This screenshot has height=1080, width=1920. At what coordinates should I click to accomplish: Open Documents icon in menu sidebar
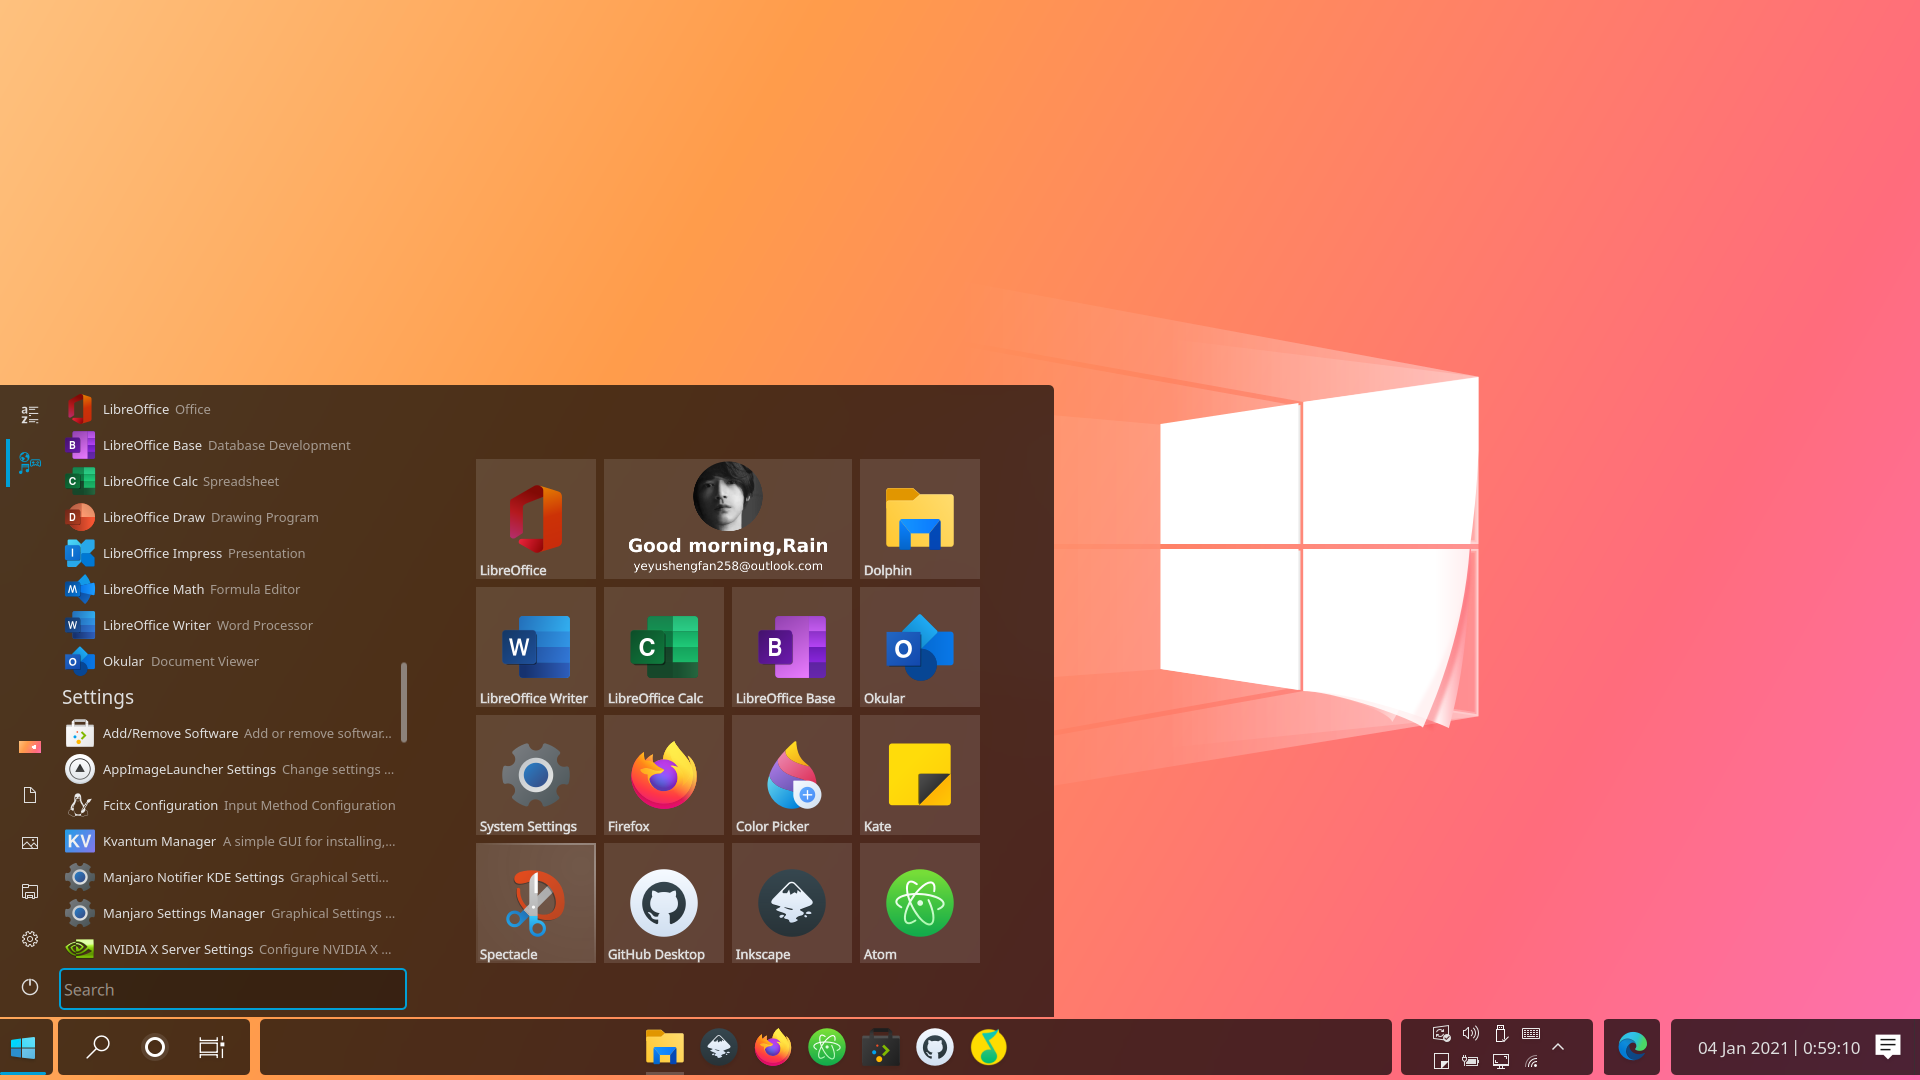[x=30, y=795]
